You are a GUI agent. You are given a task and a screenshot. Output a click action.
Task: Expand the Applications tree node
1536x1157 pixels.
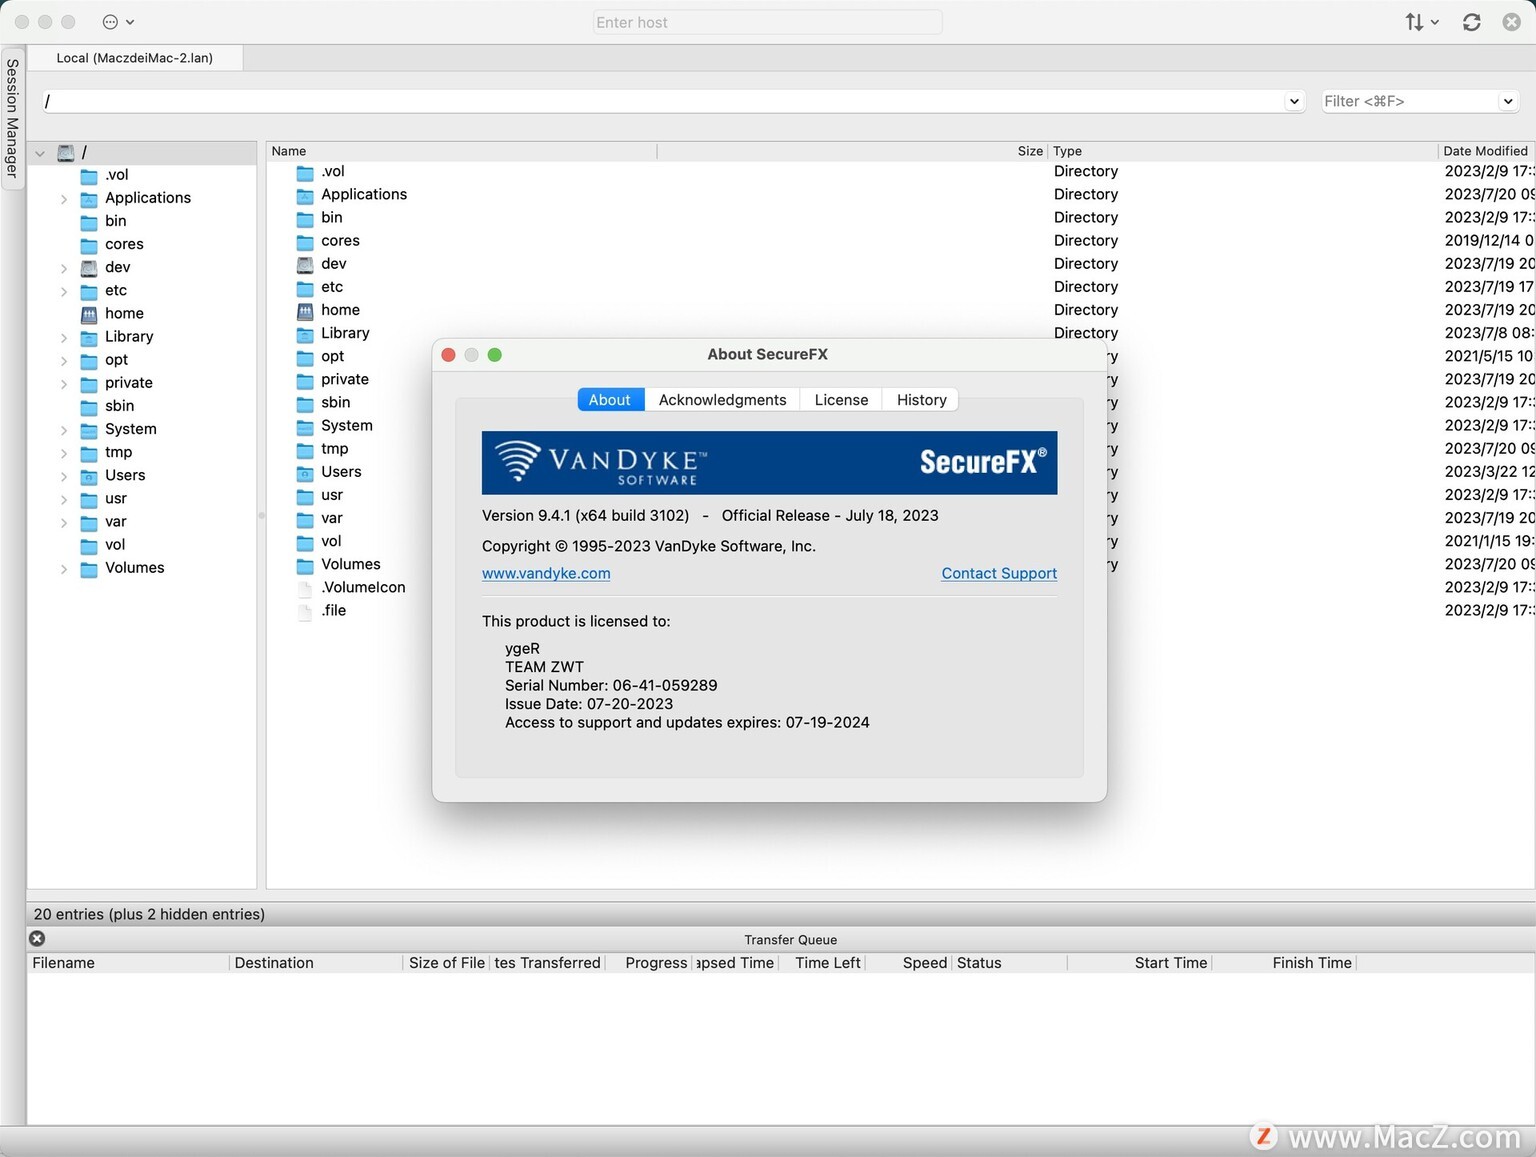tap(64, 199)
